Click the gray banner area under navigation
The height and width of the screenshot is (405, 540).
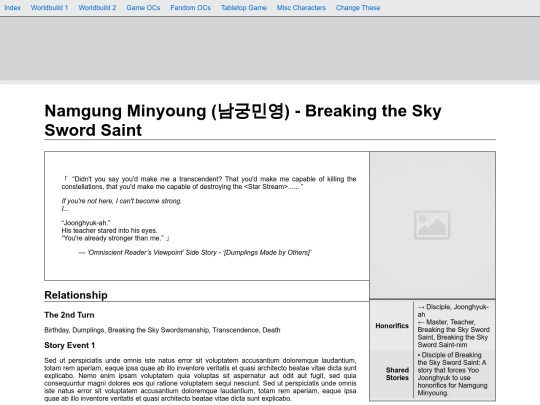tap(270, 49)
